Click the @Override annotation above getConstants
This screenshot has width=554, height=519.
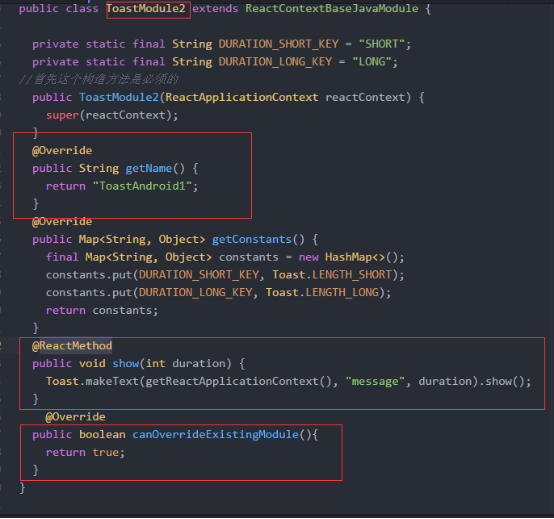point(62,222)
